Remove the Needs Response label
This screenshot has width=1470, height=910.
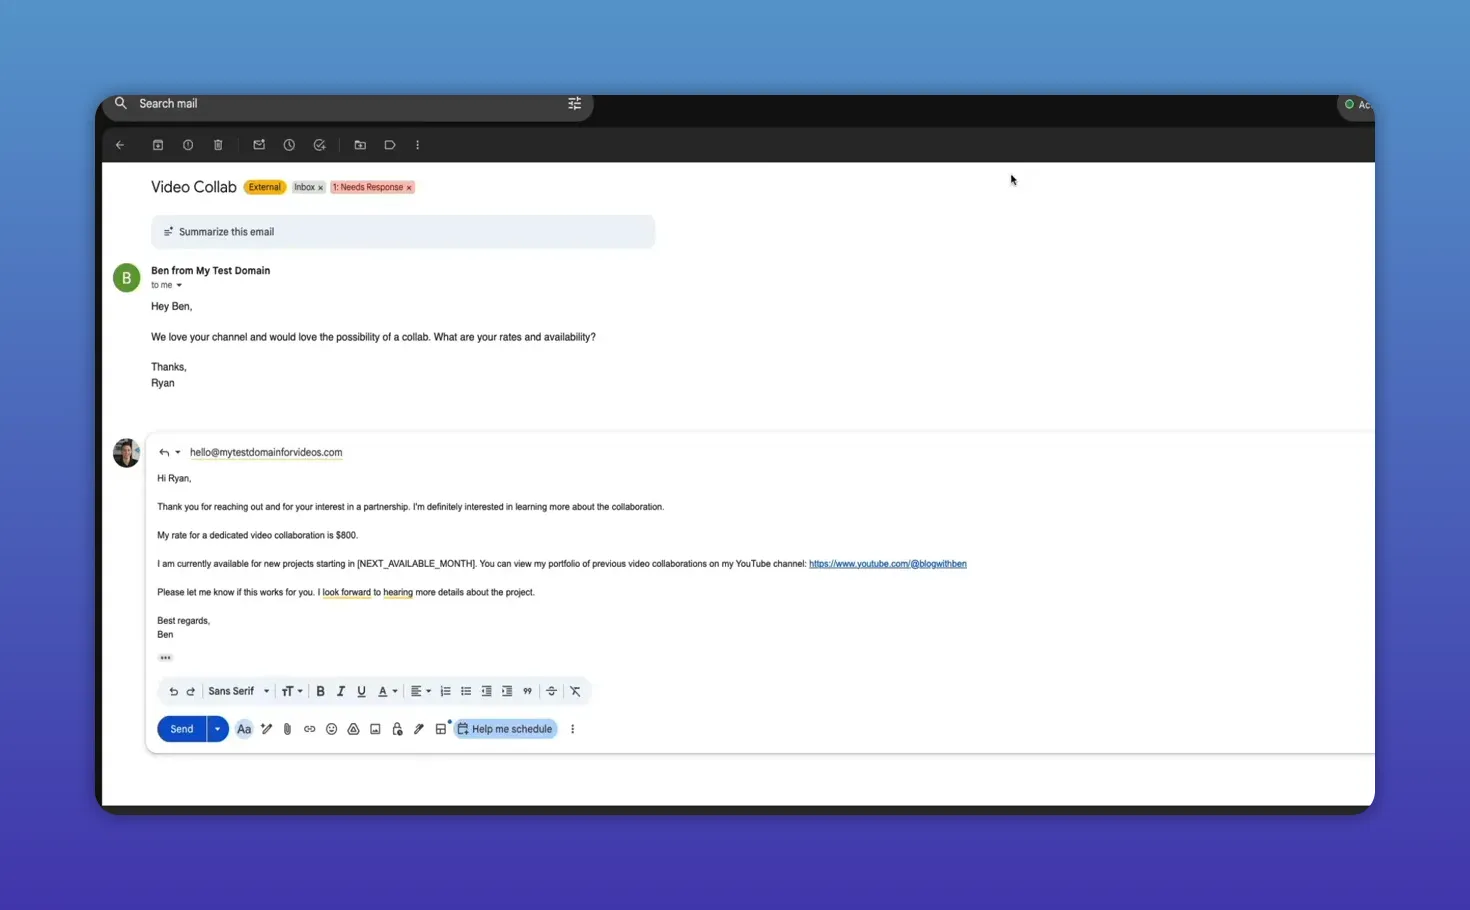click(x=409, y=188)
